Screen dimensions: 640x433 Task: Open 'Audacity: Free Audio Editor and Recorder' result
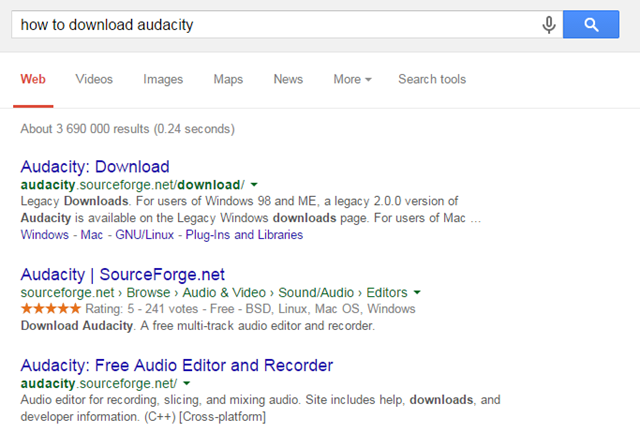tap(177, 365)
